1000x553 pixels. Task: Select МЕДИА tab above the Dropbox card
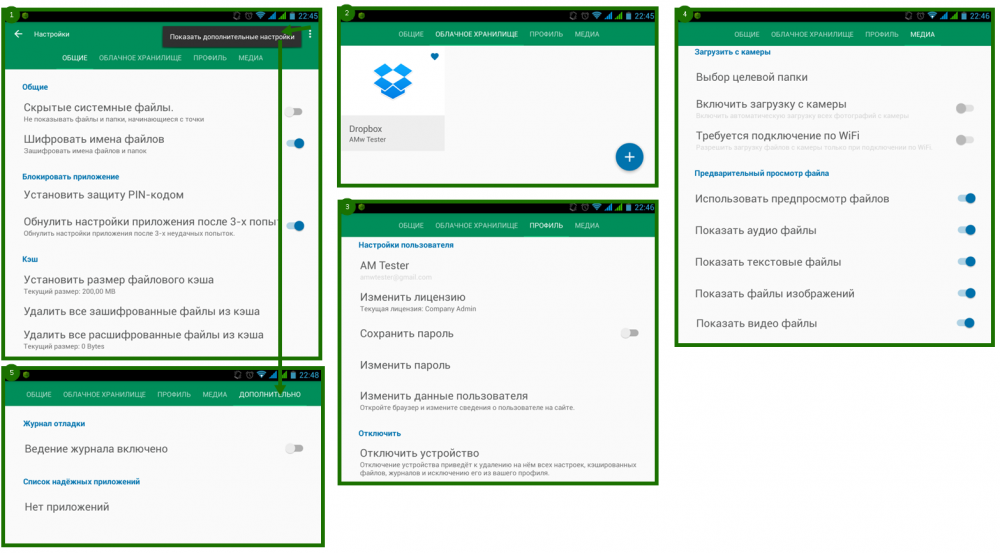click(x=587, y=34)
